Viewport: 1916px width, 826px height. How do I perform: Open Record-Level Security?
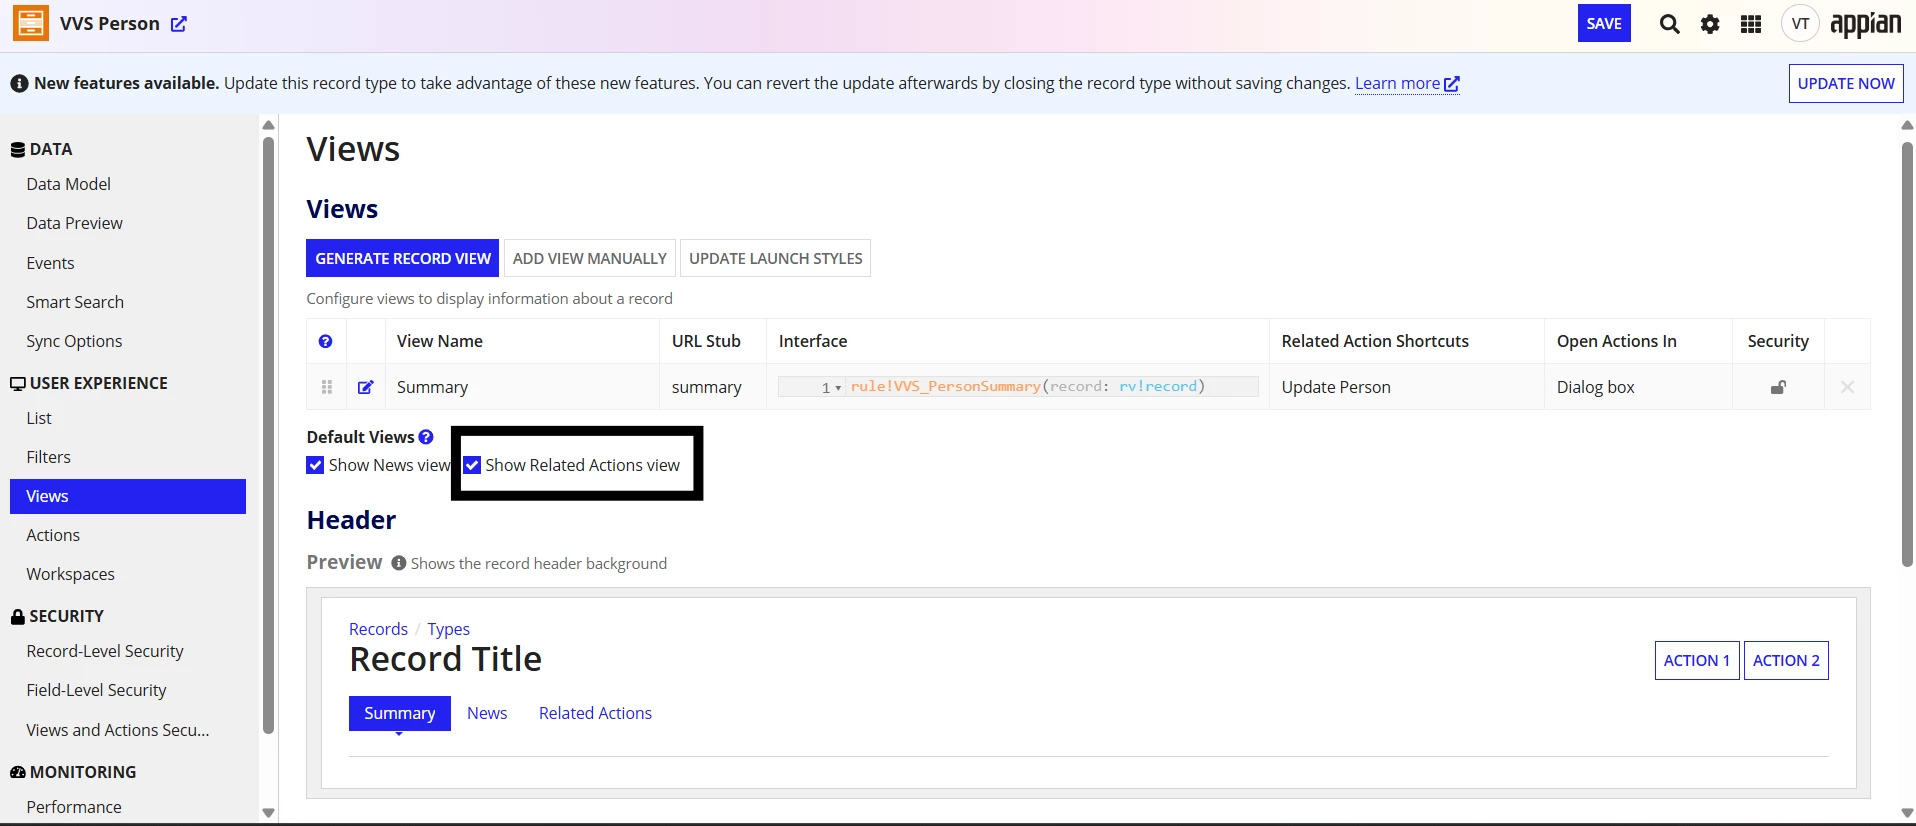coord(105,651)
